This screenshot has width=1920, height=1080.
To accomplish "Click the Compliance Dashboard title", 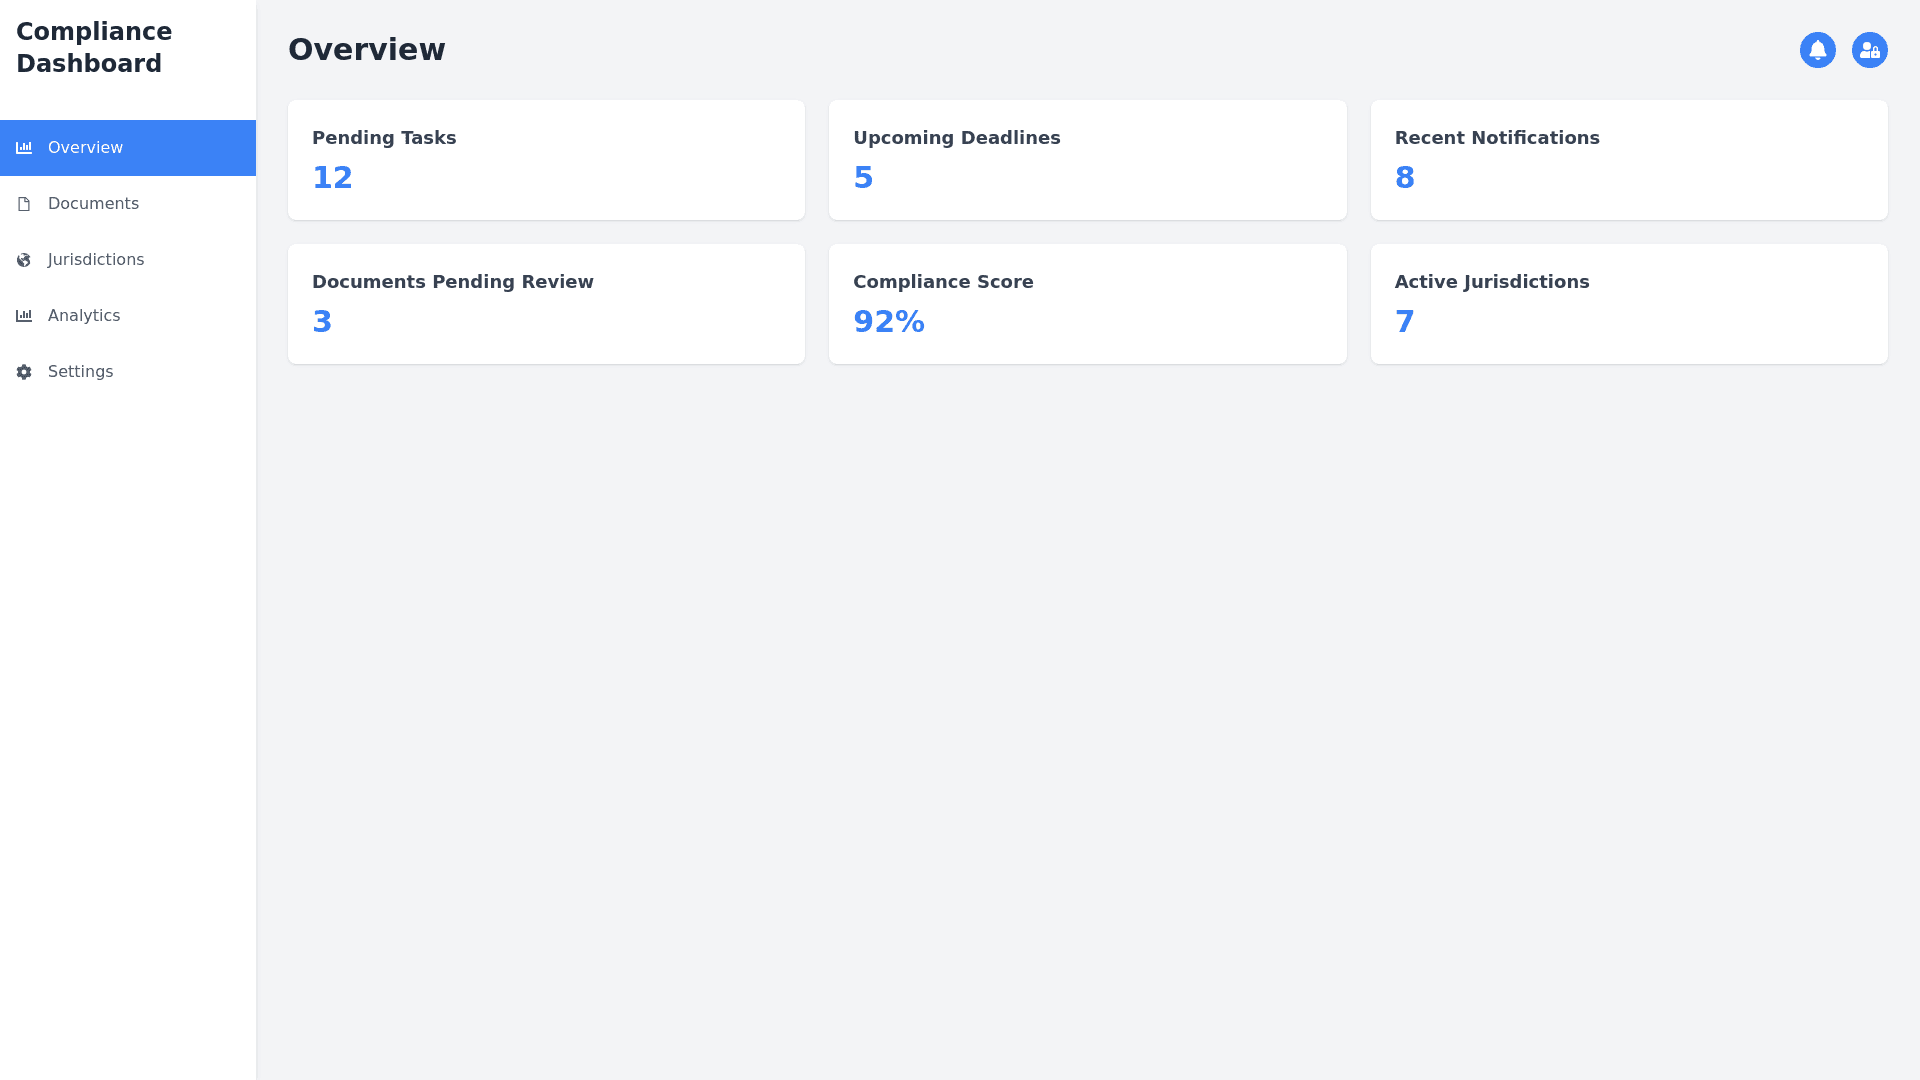I will pyautogui.click(x=94, y=48).
